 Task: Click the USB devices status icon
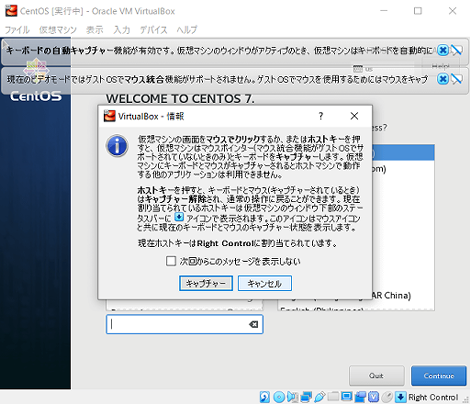pyautogui.click(x=319, y=397)
